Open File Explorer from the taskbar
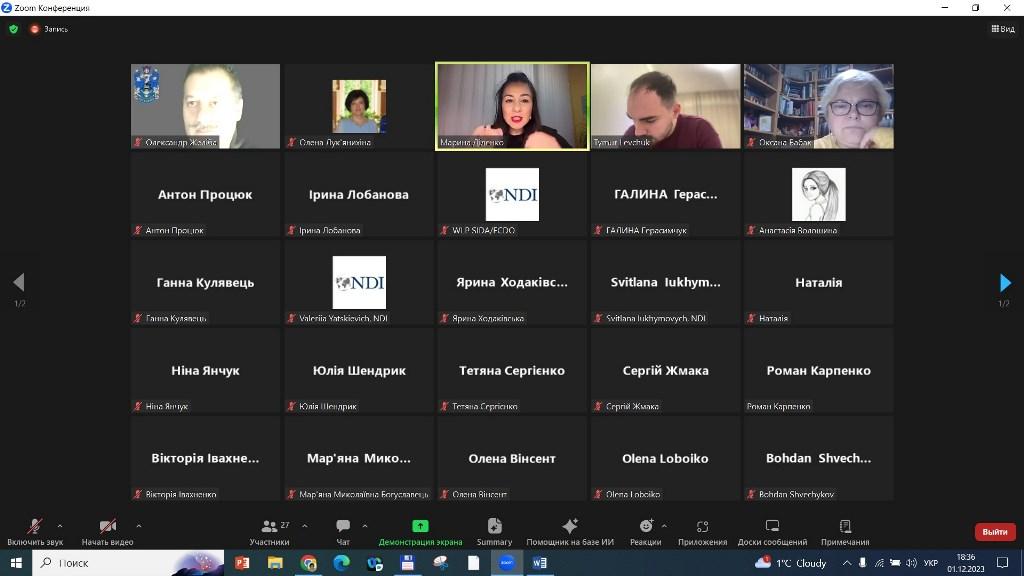The height and width of the screenshot is (576, 1024). (x=275, y=562)
